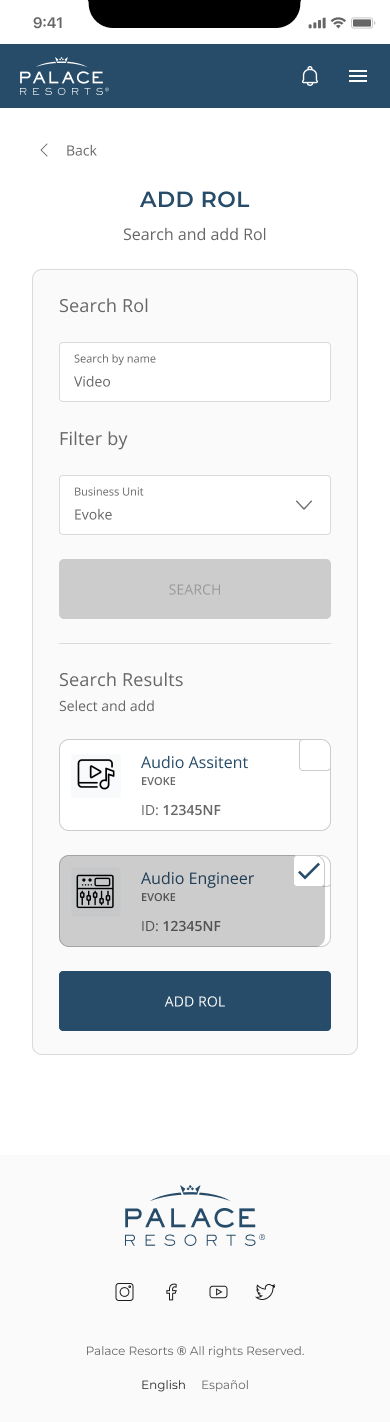Open the Instagram icon in footer
Image resolution: width=390 pixels, height=1422 pixels.
tap(125, 1291)
